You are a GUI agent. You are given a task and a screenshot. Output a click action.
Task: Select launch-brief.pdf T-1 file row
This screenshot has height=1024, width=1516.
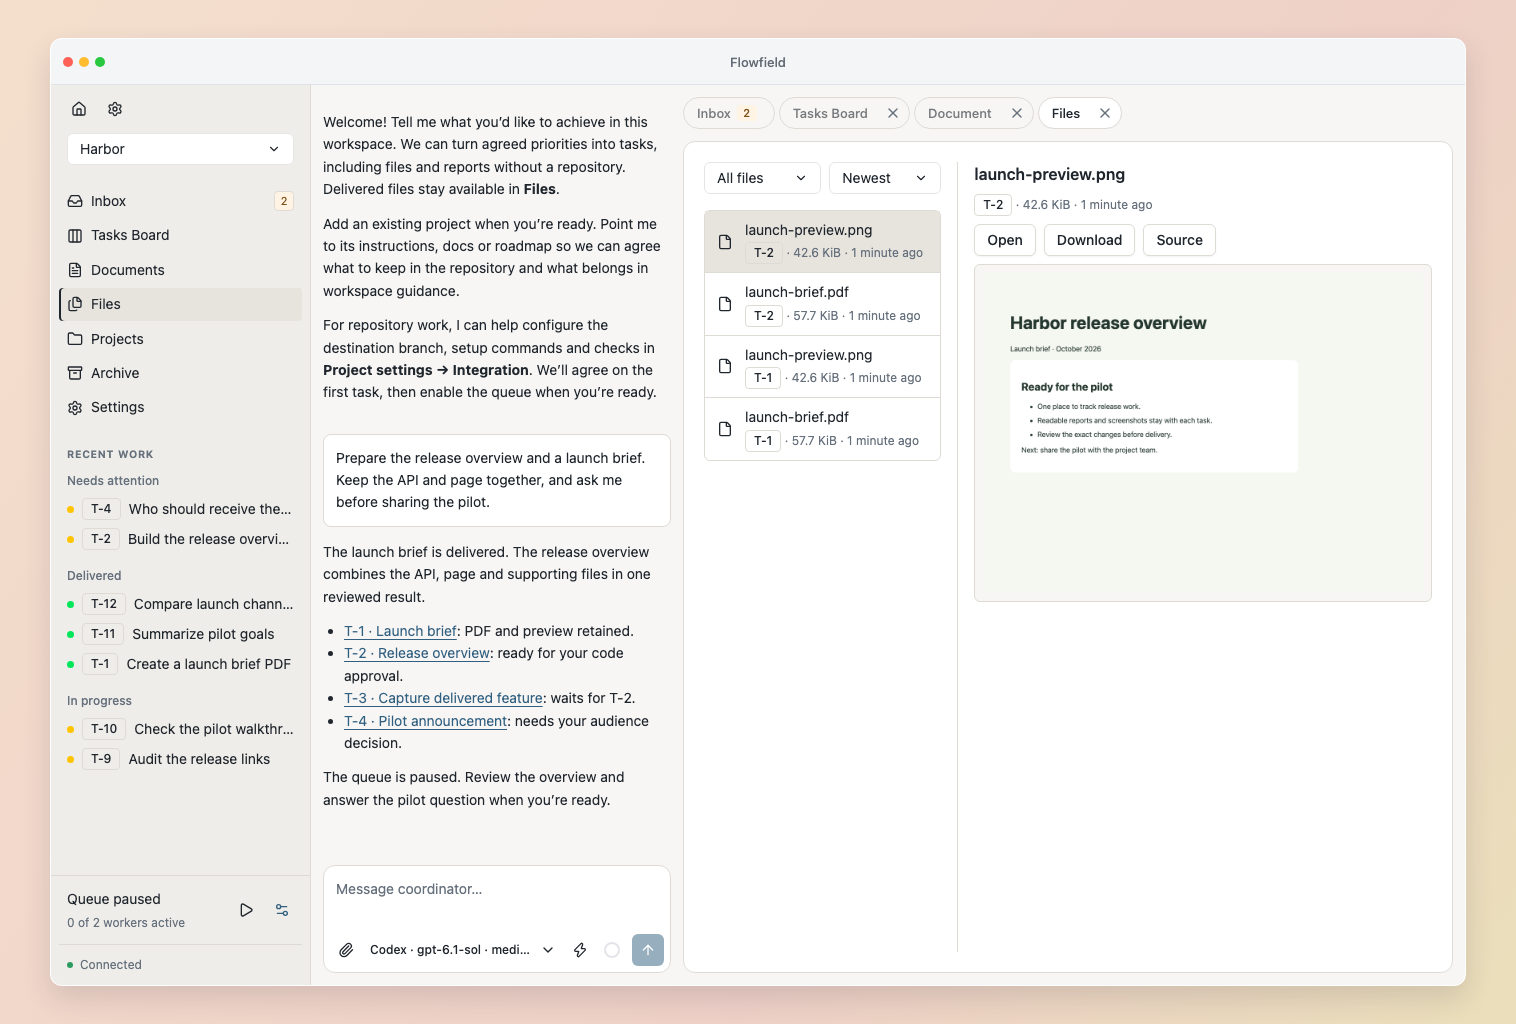822,429
